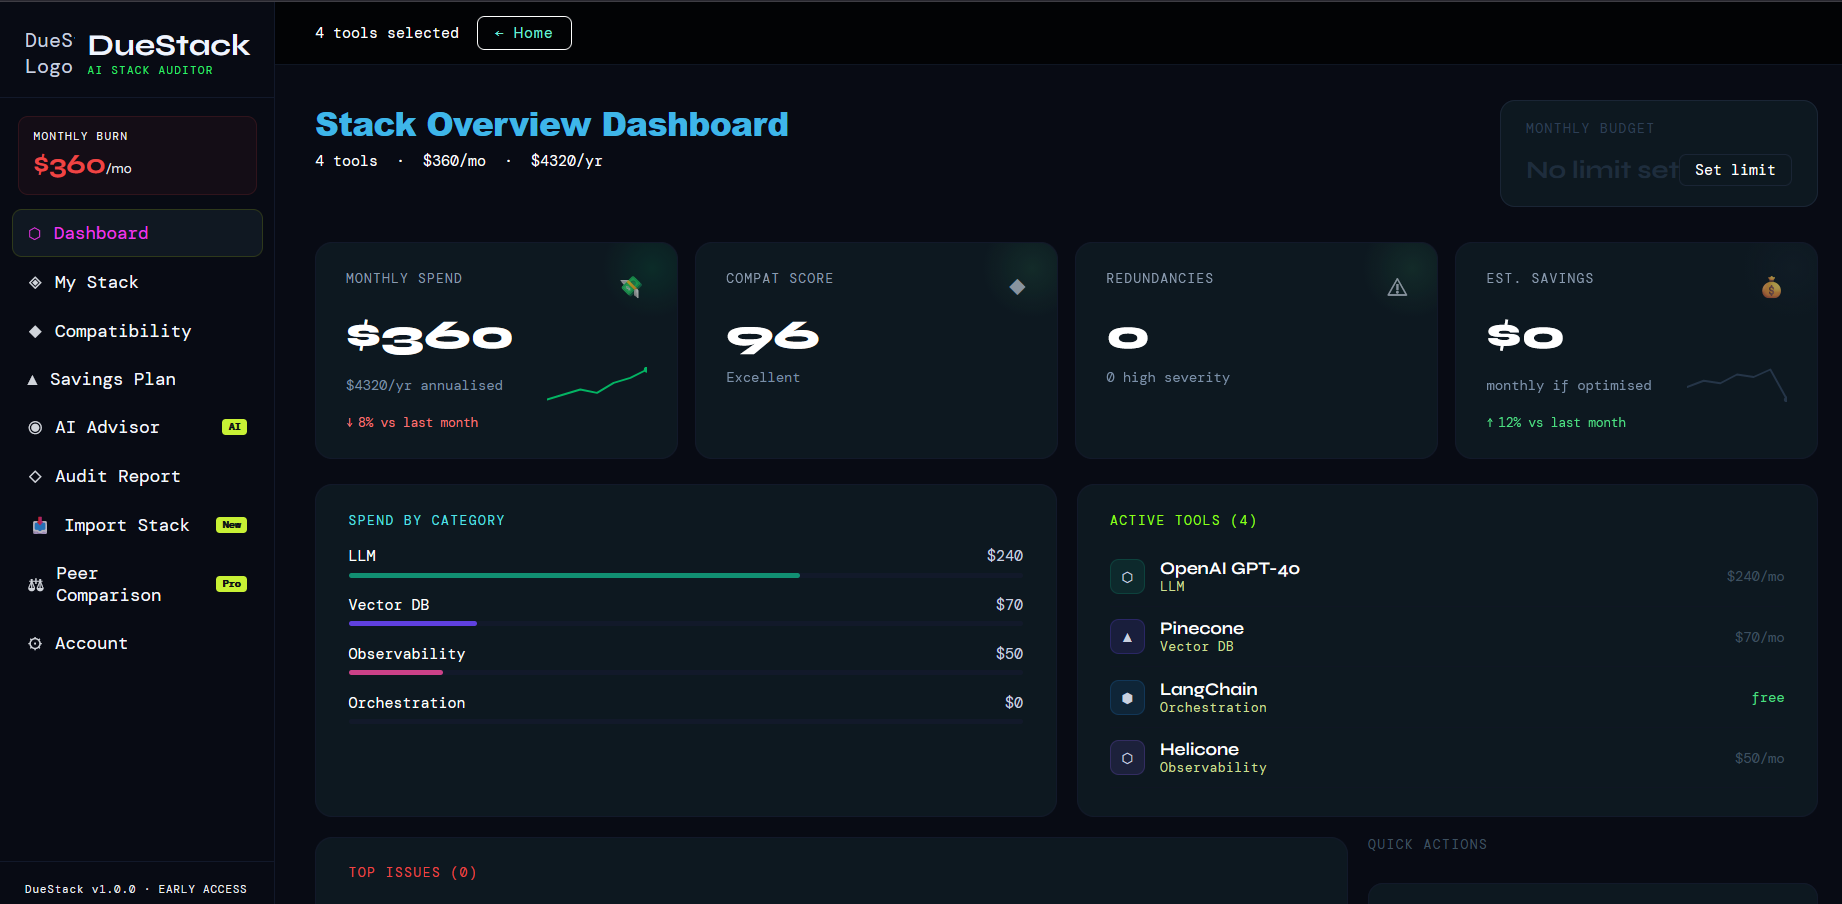
Task: Go to My Stack
Action: point(137,283)
